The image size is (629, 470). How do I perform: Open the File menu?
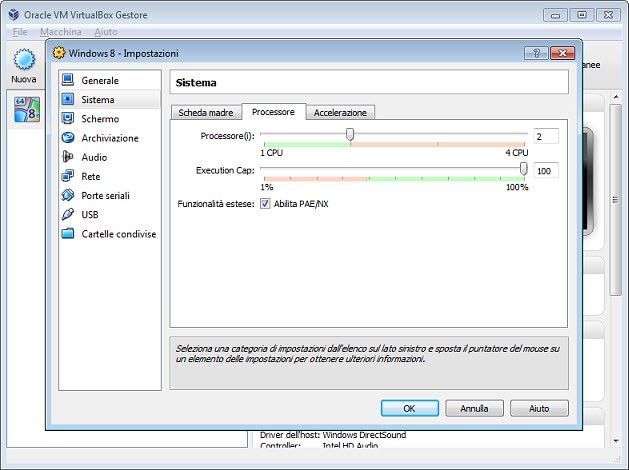pos(20,32)
